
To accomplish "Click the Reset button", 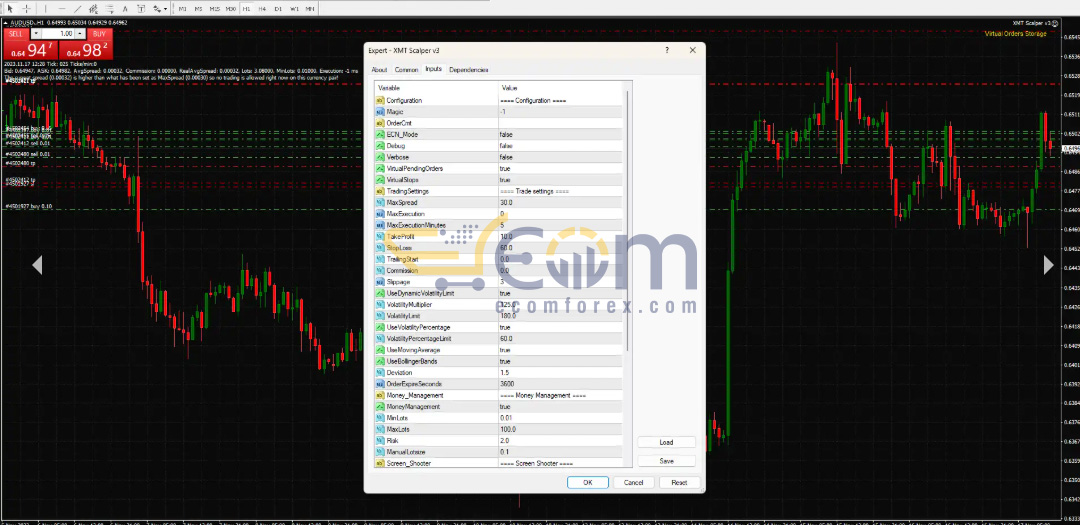I will [x=679, y=482].
